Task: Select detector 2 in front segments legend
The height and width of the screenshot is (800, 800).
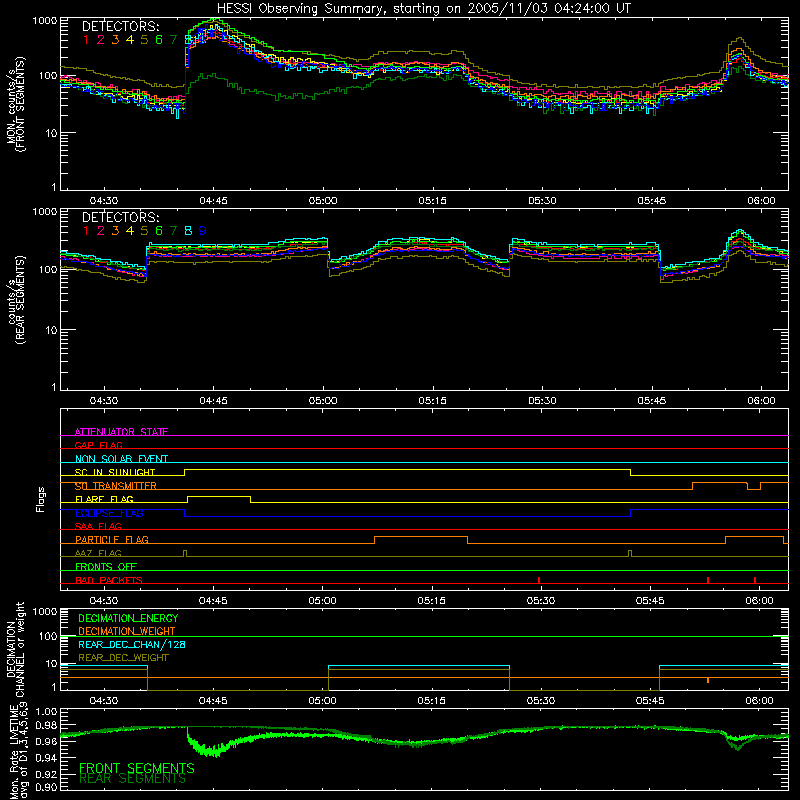Action: point(101,40)
